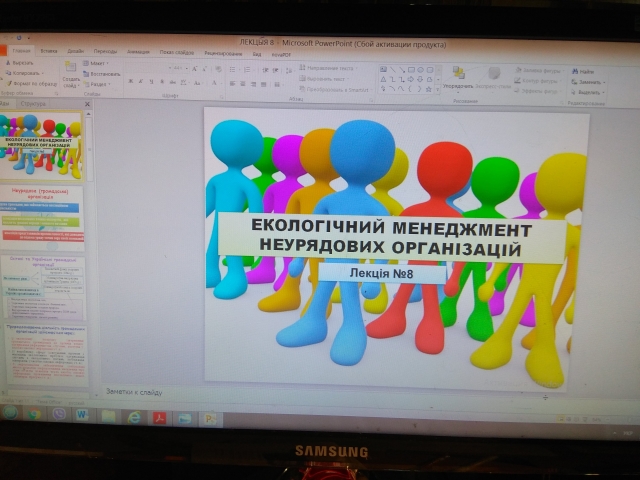Image resolution: width=640 pixels, height=480 pixels.
Task: Click the increase list level icon
Action: coord(276,71)
